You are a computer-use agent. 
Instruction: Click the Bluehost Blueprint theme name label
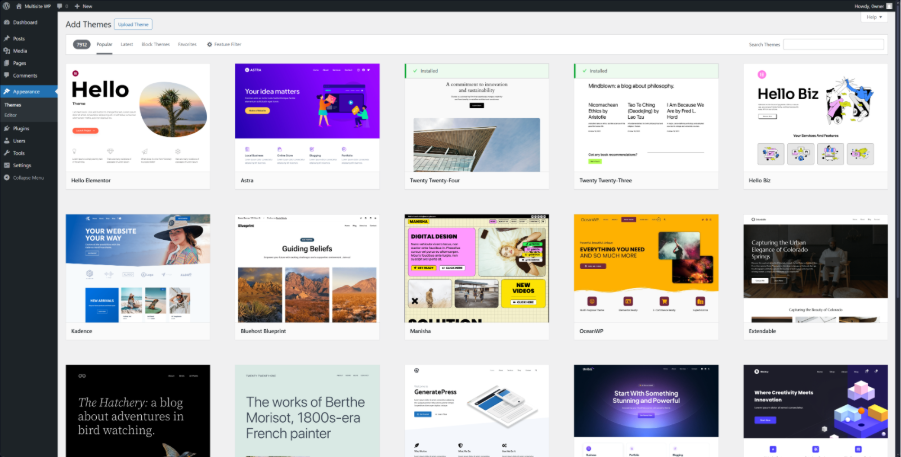[263, 331]
